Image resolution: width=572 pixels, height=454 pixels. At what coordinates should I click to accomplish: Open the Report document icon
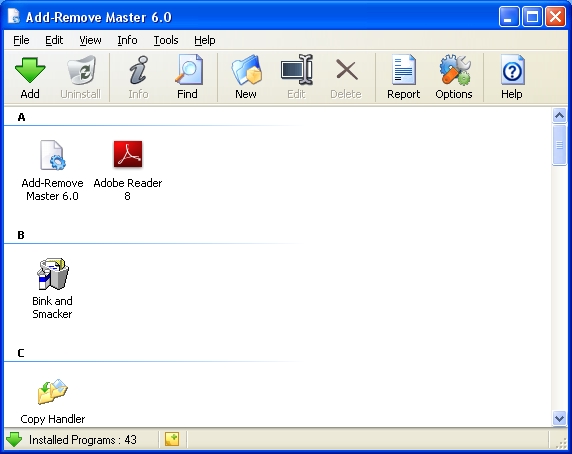tap(403, 70)
